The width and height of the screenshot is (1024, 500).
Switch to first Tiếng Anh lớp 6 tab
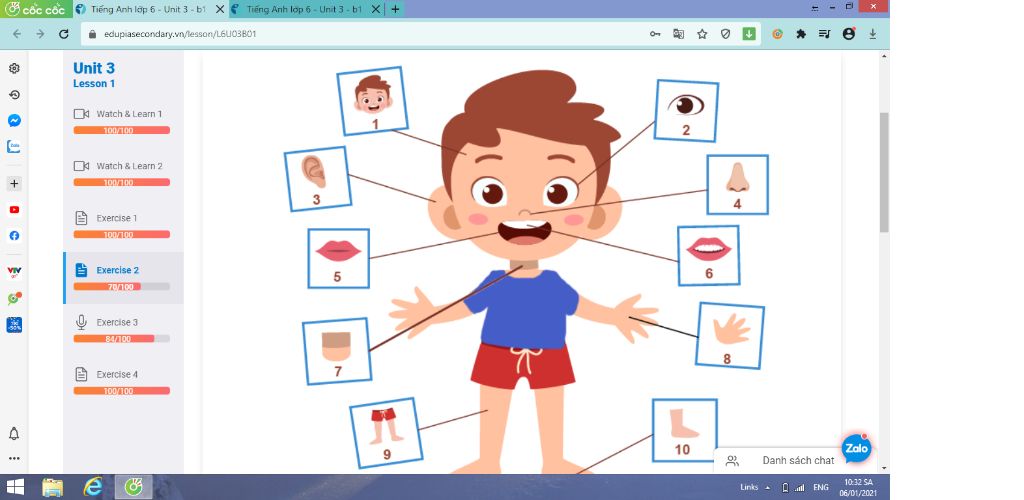click(x=150, y=10)
